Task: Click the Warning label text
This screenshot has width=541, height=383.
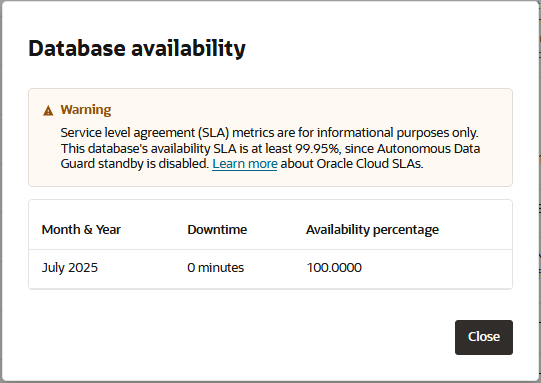Action: click(86, 110)
